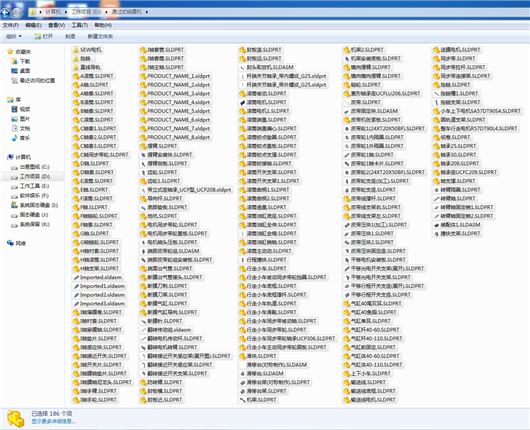Open the (K:) drive in sidebar

click(30, 224)
